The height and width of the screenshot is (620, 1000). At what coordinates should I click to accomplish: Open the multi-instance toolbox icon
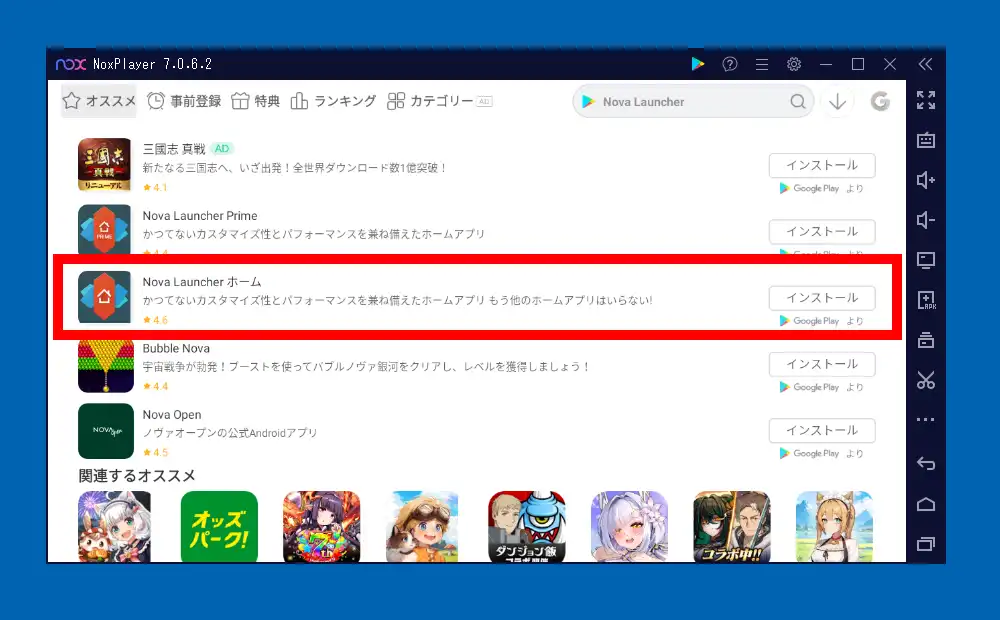[926, 340]
